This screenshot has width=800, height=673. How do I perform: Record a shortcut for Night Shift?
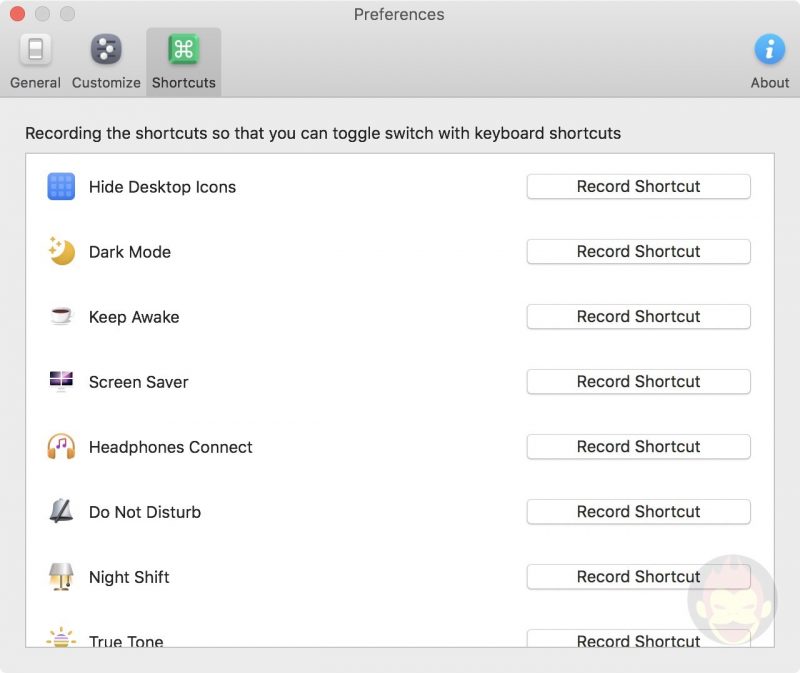(x=638, y=577)
